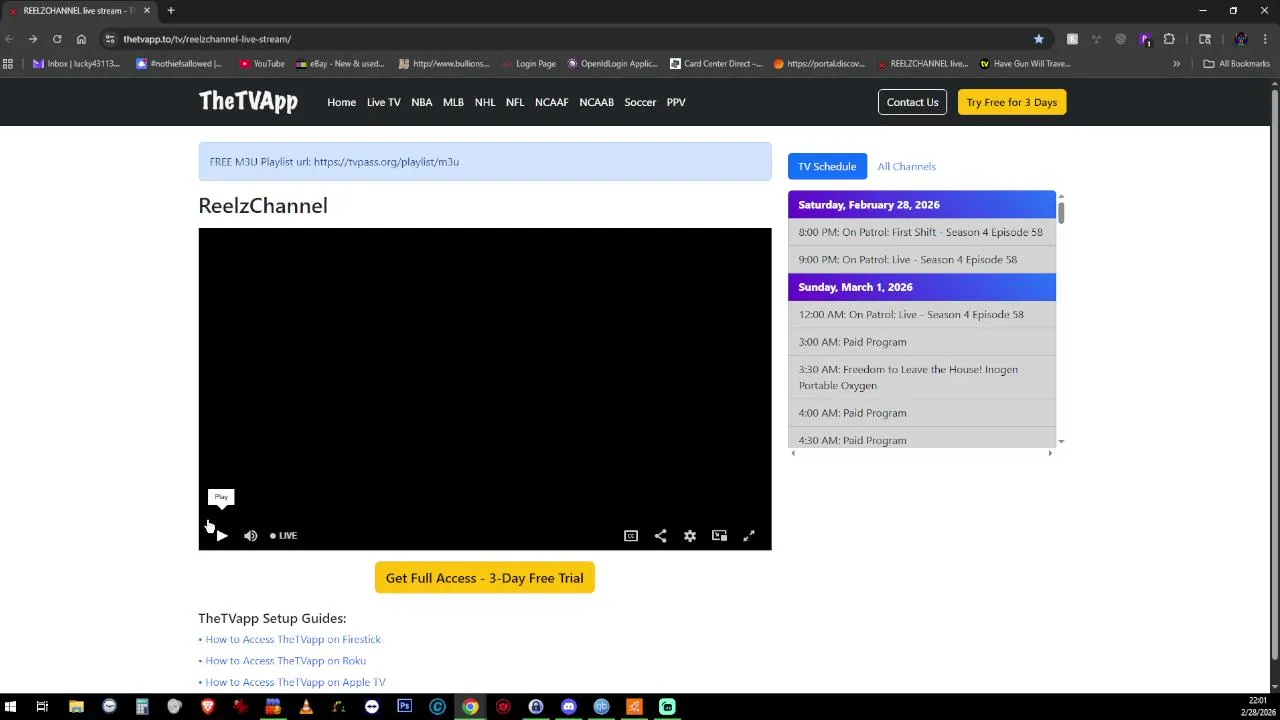The image size is (1280, 720).
Task: Click the 12:00 AM On Patrol: Live entry
Action: 922,314
